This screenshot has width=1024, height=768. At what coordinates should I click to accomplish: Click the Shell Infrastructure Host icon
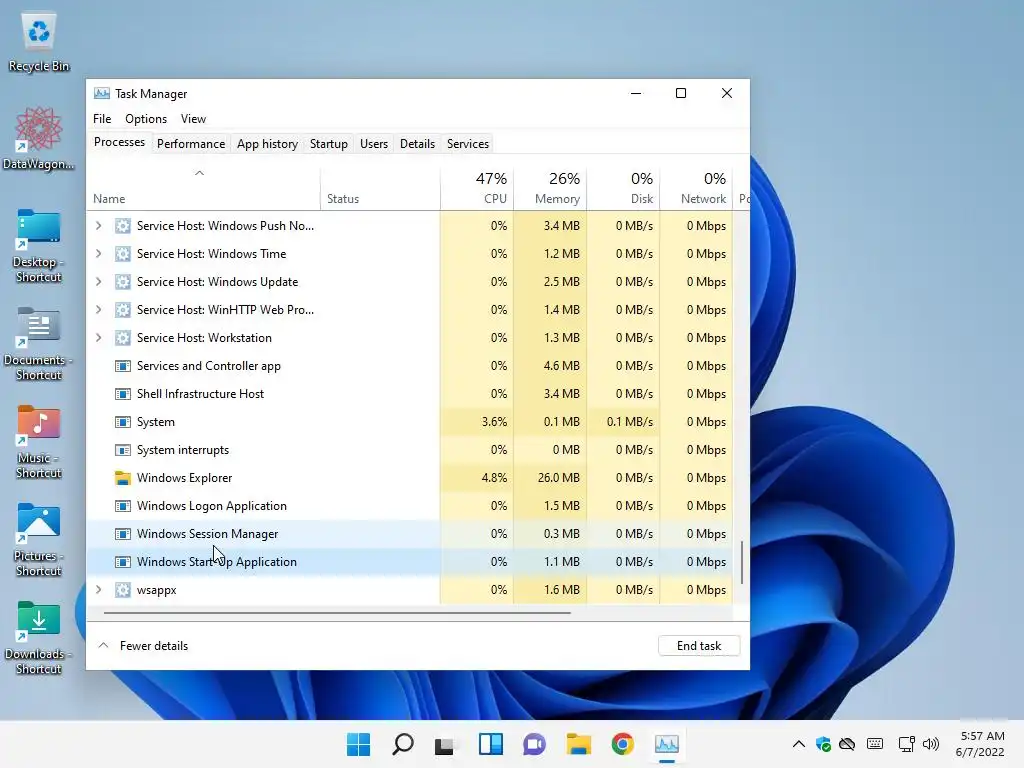[122, 394]
